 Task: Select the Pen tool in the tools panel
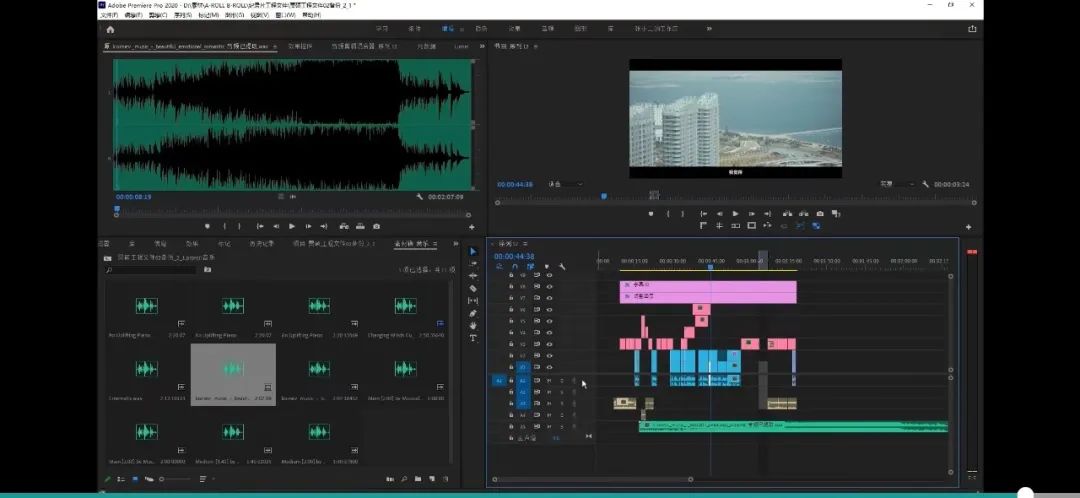(473, 313)
